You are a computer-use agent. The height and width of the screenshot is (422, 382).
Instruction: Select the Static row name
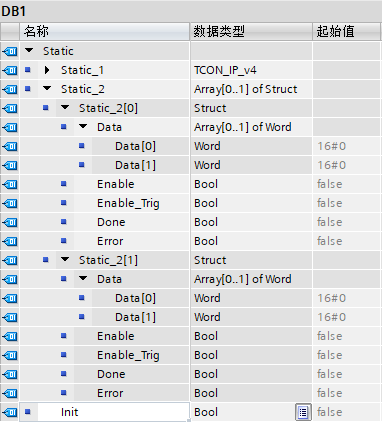tap(58, 51)
